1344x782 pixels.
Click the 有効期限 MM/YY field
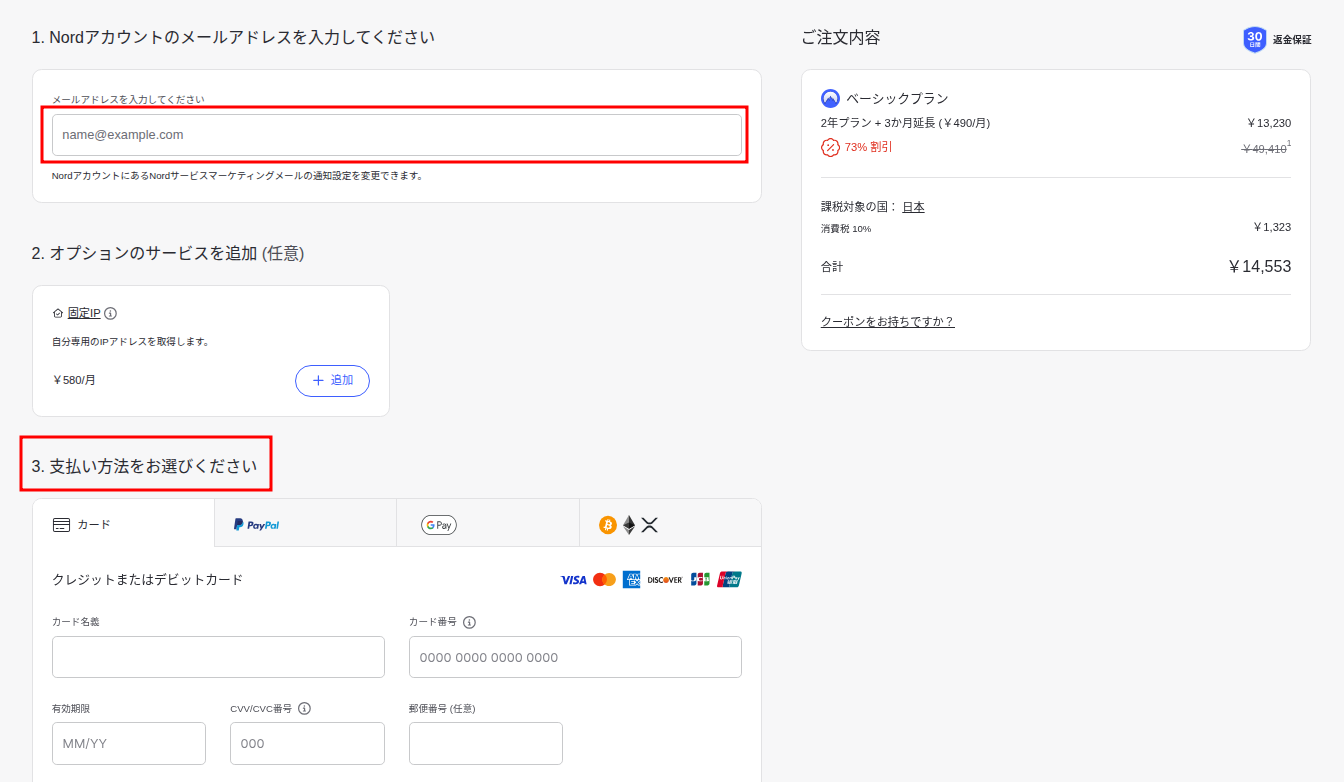[x=128, y=743]
